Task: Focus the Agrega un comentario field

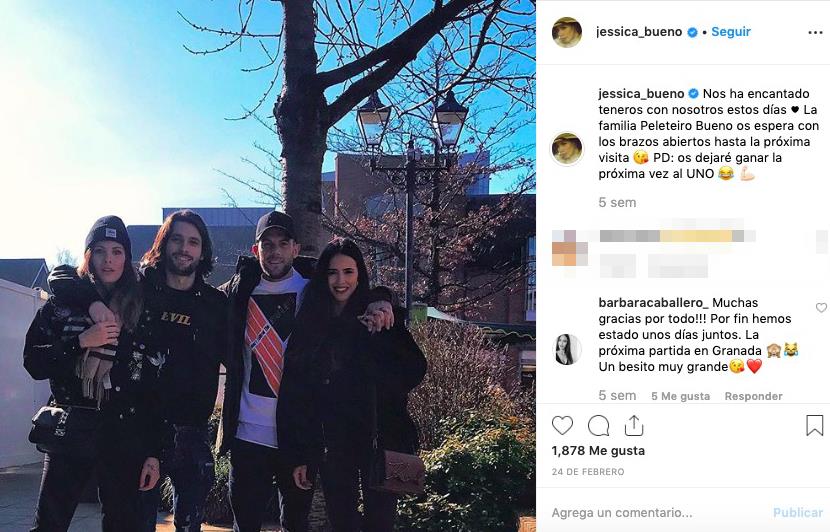Action: pos(656,512)
